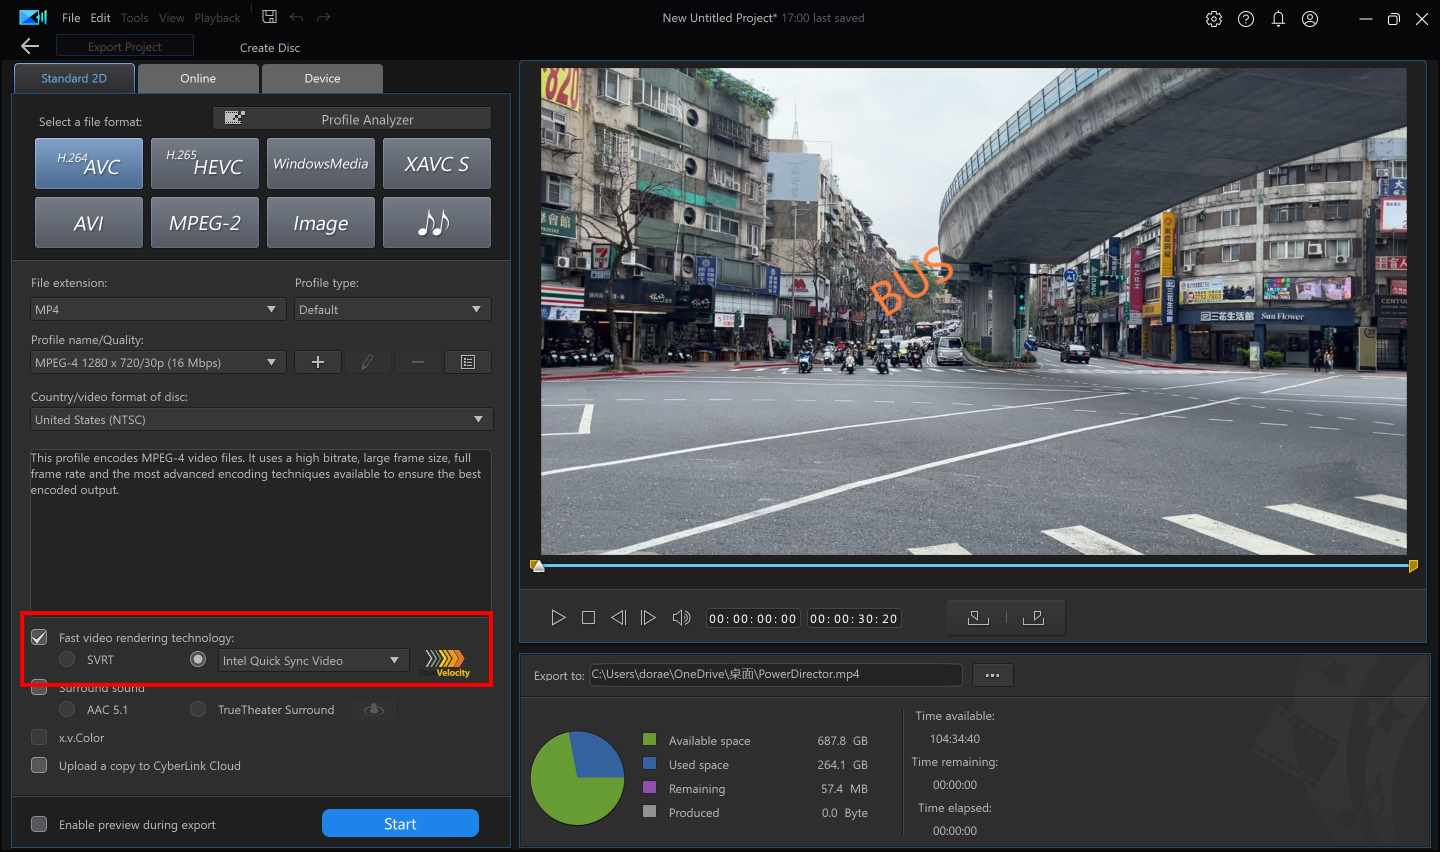Choose WindowsMedia file format
This screenshot has width=1440, height=852.
click(321, 163)
